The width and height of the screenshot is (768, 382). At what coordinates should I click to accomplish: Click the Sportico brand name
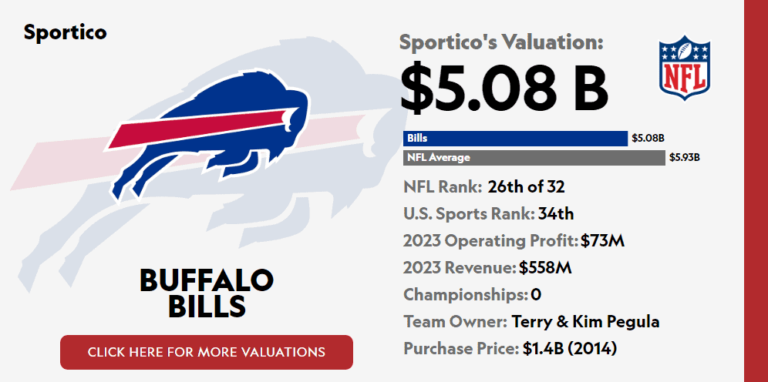click(65, 32)
